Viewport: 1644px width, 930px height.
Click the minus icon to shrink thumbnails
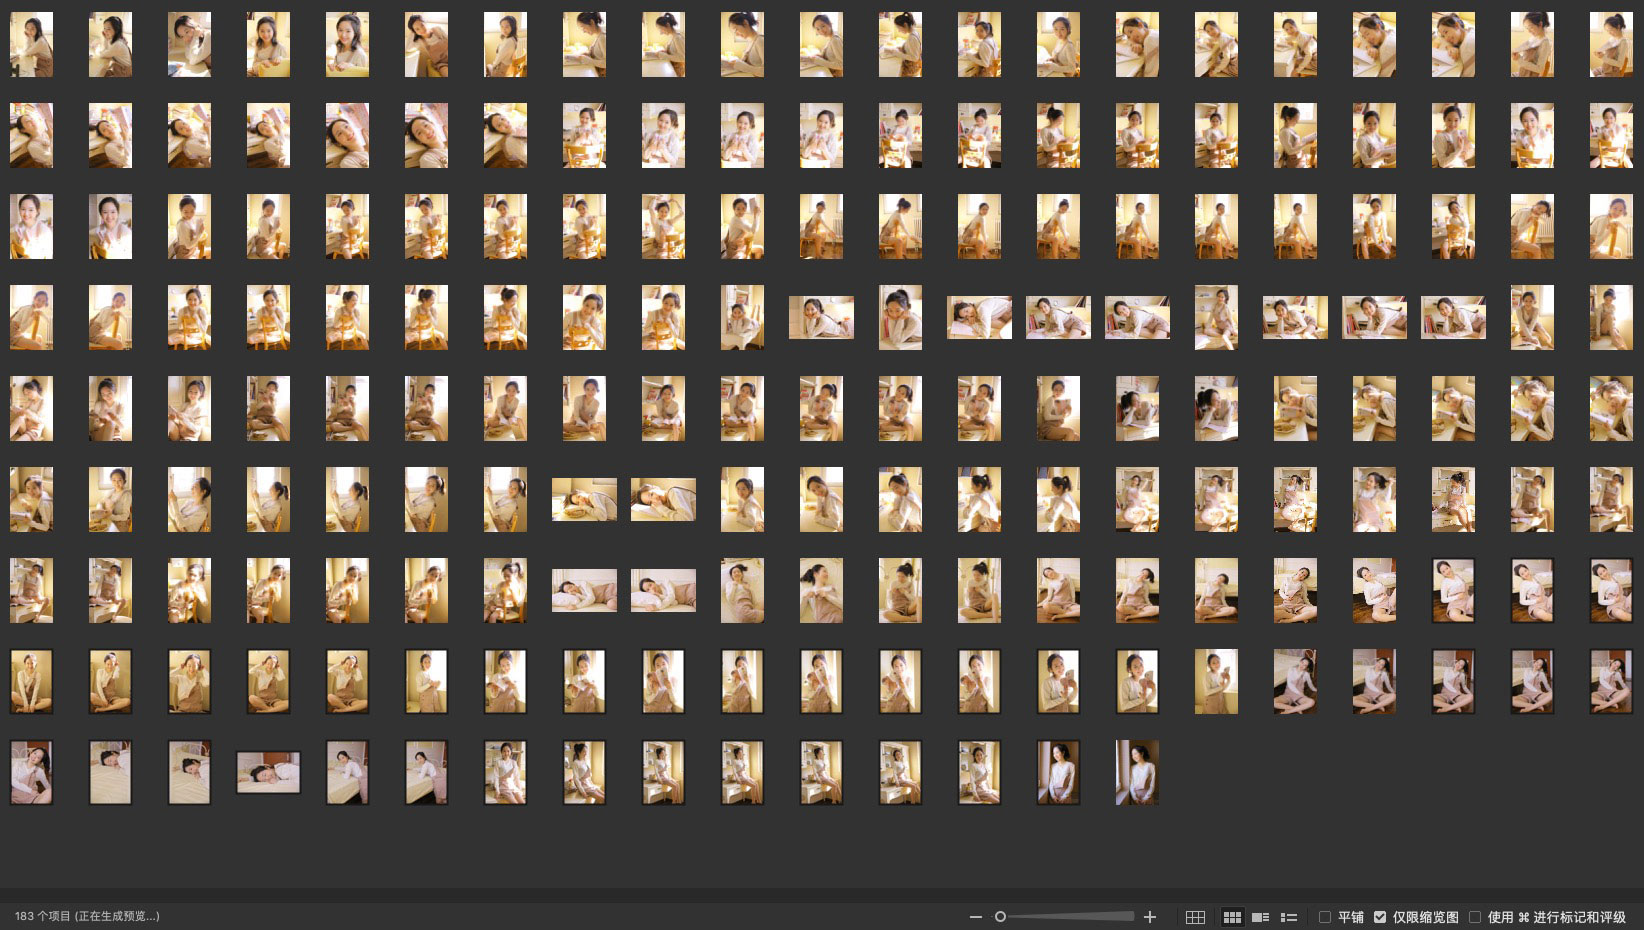pyautogui.click(x=975, y=917)
